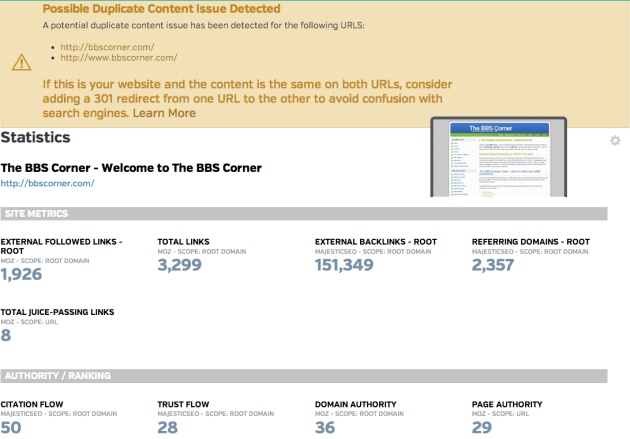This screenshot has width=630, height=439.
Task: Click the CITATION FLOW label
Action: 32,404
